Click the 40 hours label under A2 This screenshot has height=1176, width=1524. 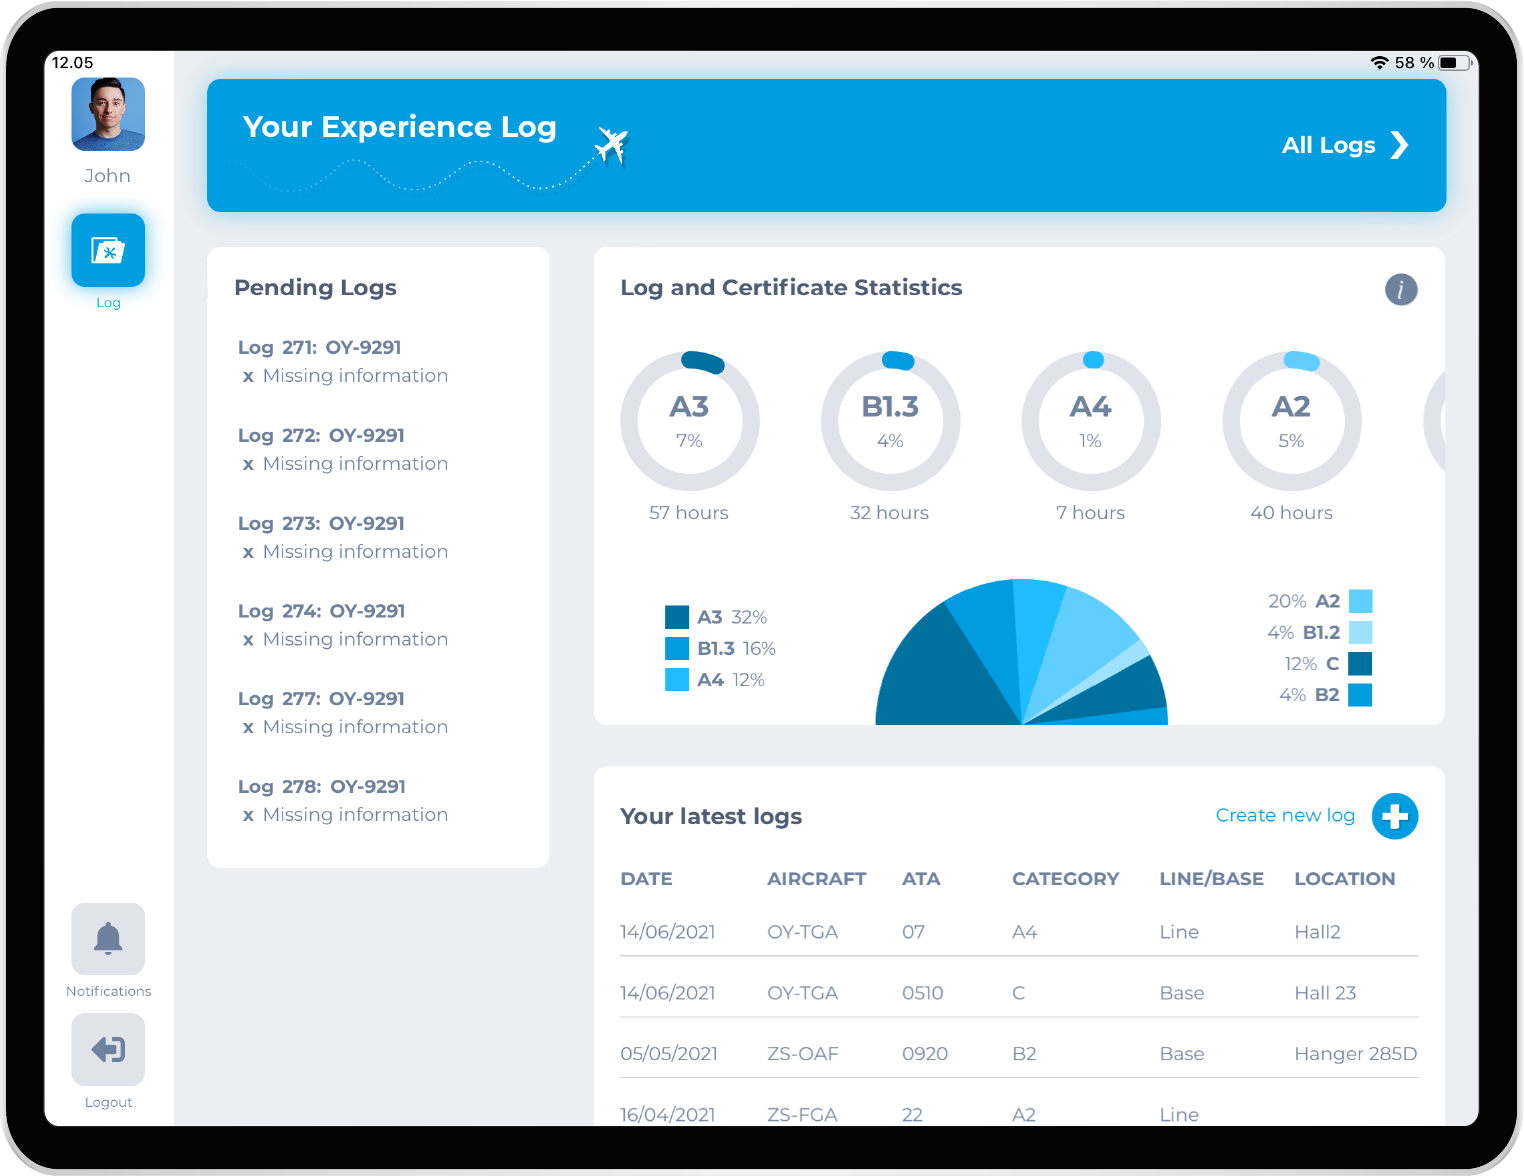click(1291, 513)
